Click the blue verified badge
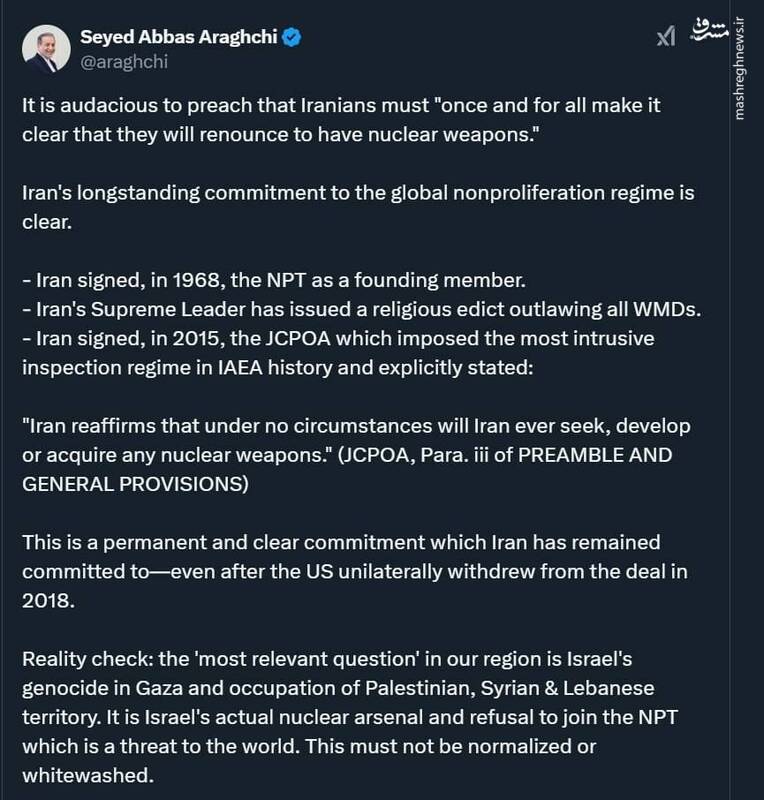The width and height of the screenshot is (764, 800). [x=293, y=39]
